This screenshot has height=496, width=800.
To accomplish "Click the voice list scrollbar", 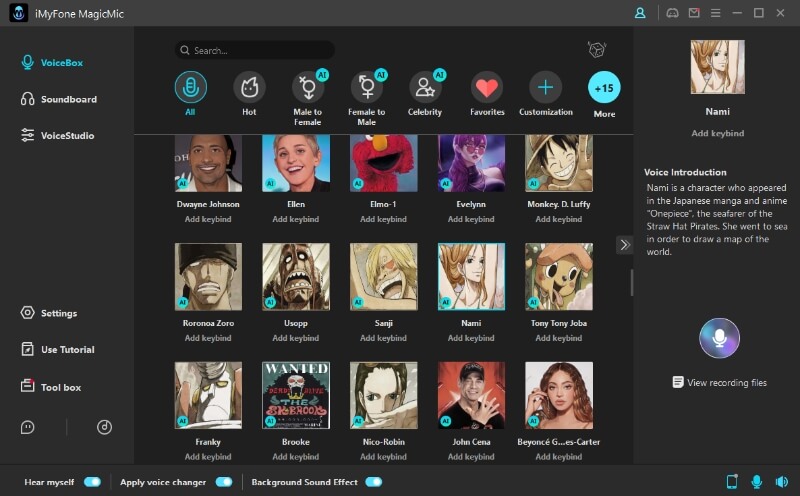I will tap(632, 283).
